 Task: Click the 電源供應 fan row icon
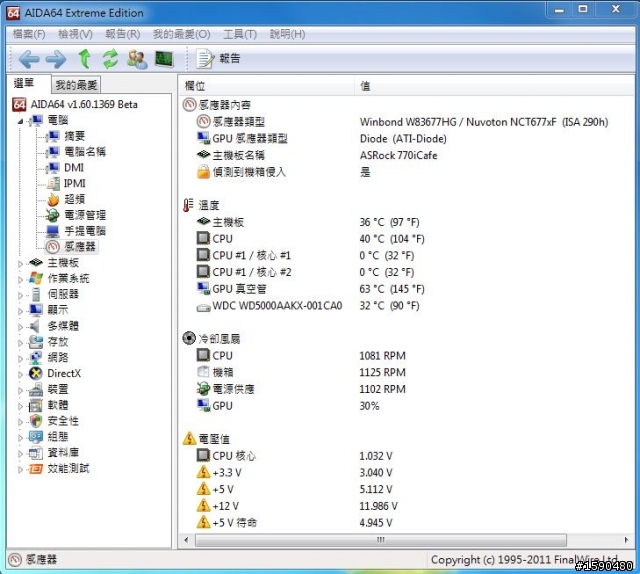point(203,389)
